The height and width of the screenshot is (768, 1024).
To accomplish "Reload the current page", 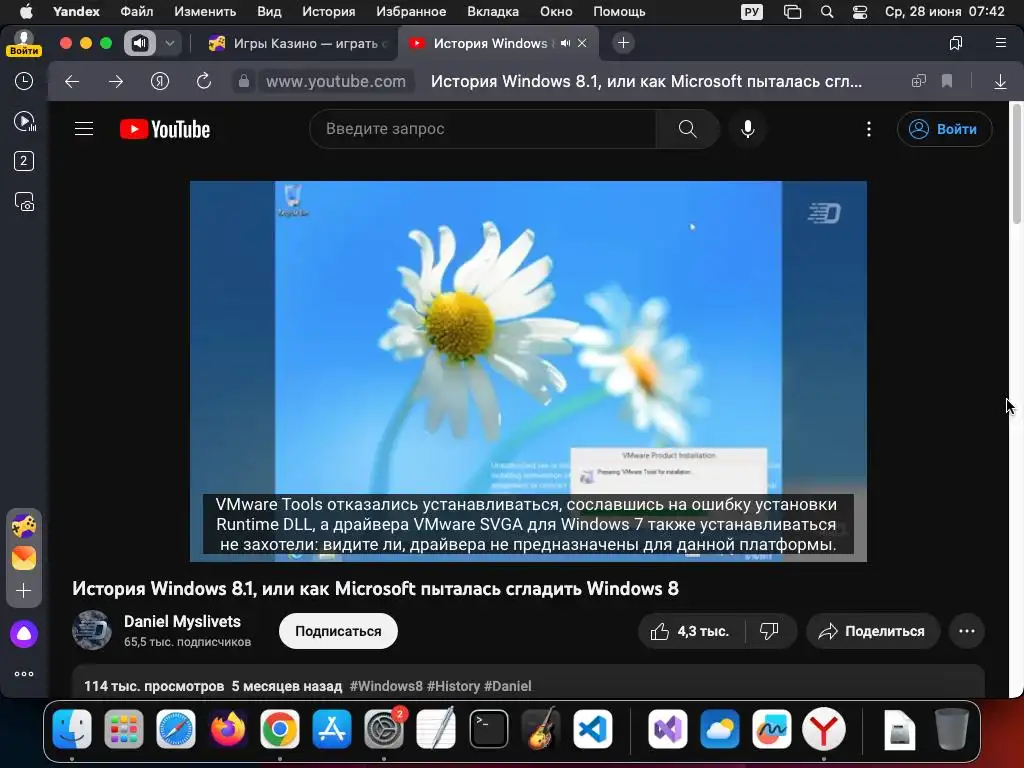I will pos(204,81).
